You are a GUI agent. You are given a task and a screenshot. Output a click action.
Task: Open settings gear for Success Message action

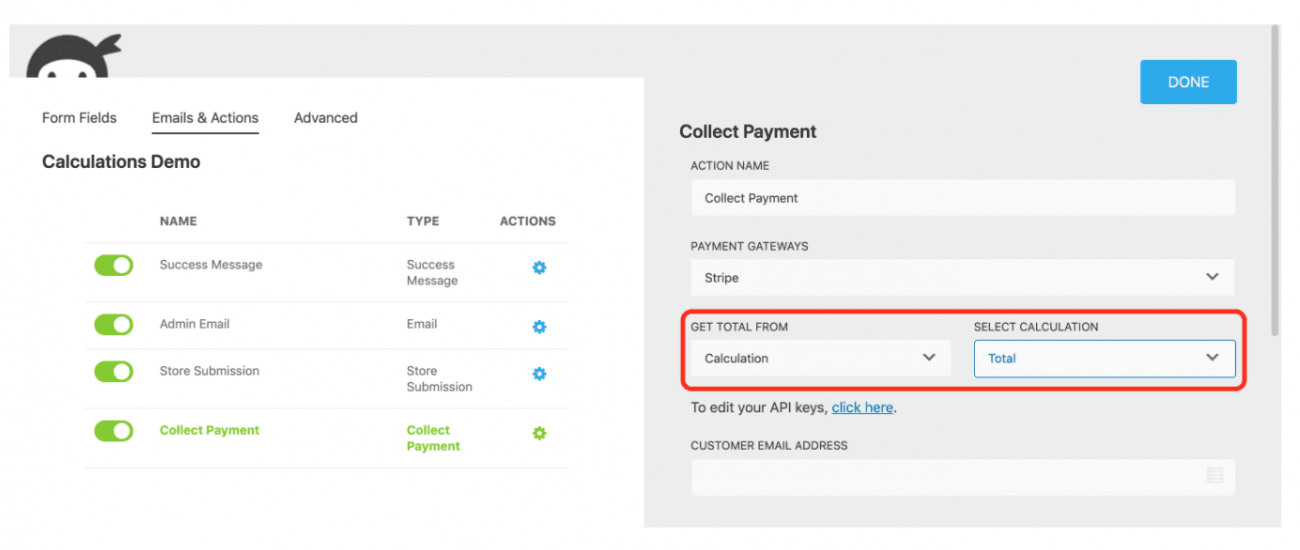point(539,268)
